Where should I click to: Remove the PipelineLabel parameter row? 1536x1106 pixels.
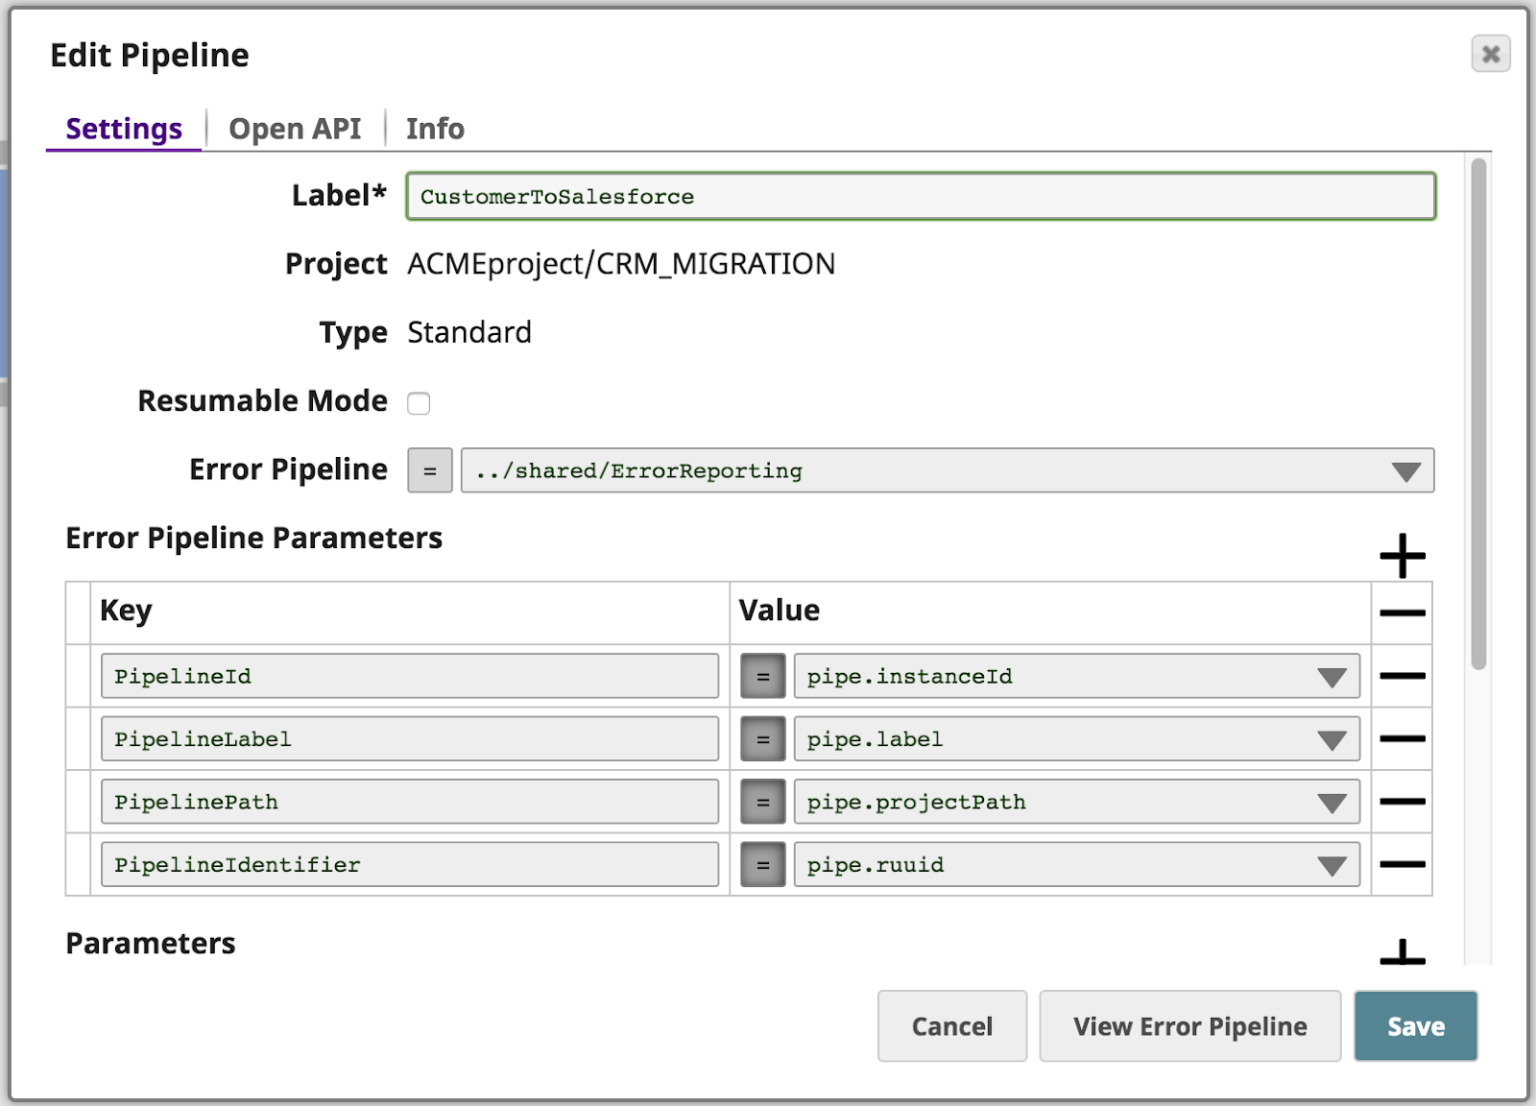point(1404,739)
